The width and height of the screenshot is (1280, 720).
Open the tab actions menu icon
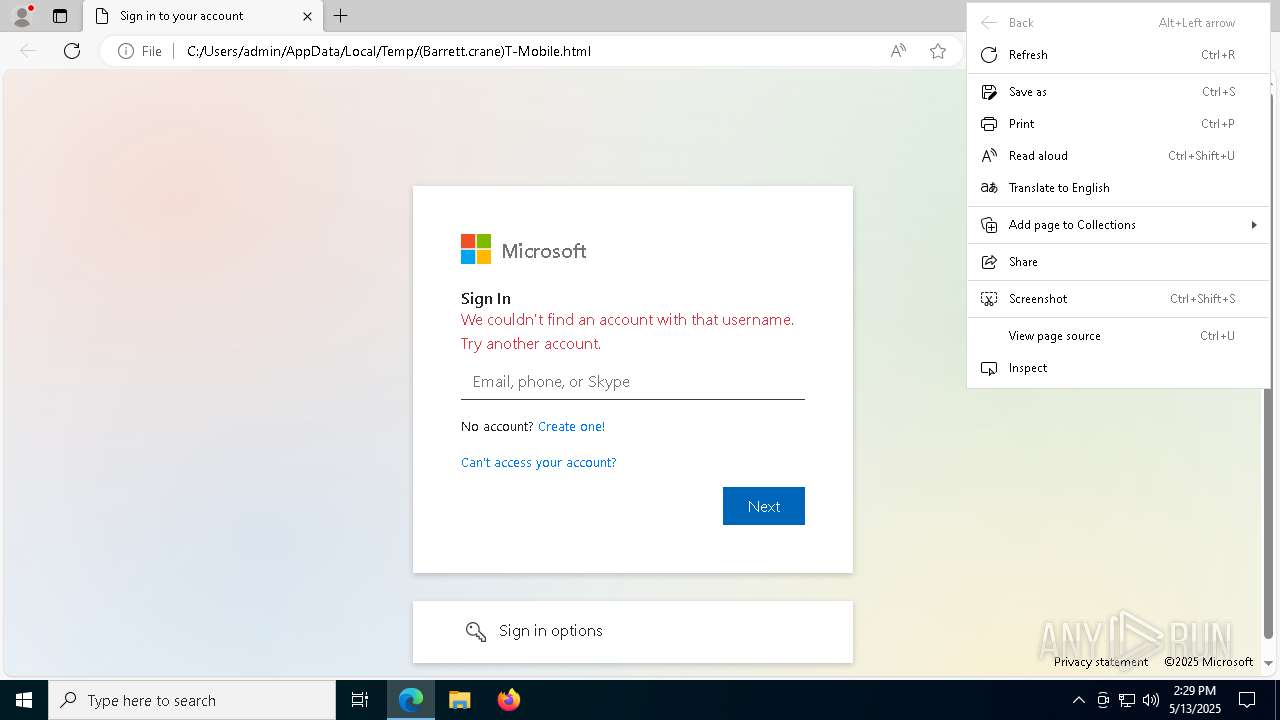(60, 16)
